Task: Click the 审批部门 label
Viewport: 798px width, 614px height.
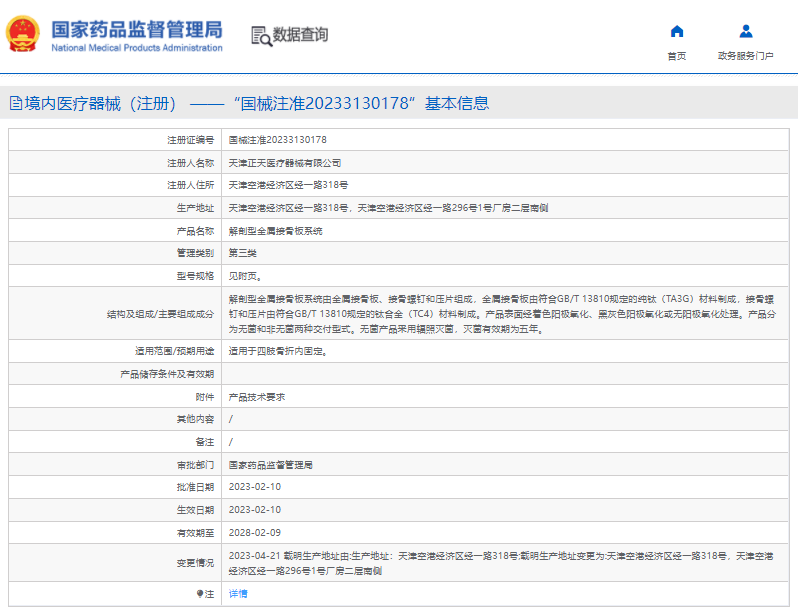Action: pyautogui.click(x=195, y=465)
